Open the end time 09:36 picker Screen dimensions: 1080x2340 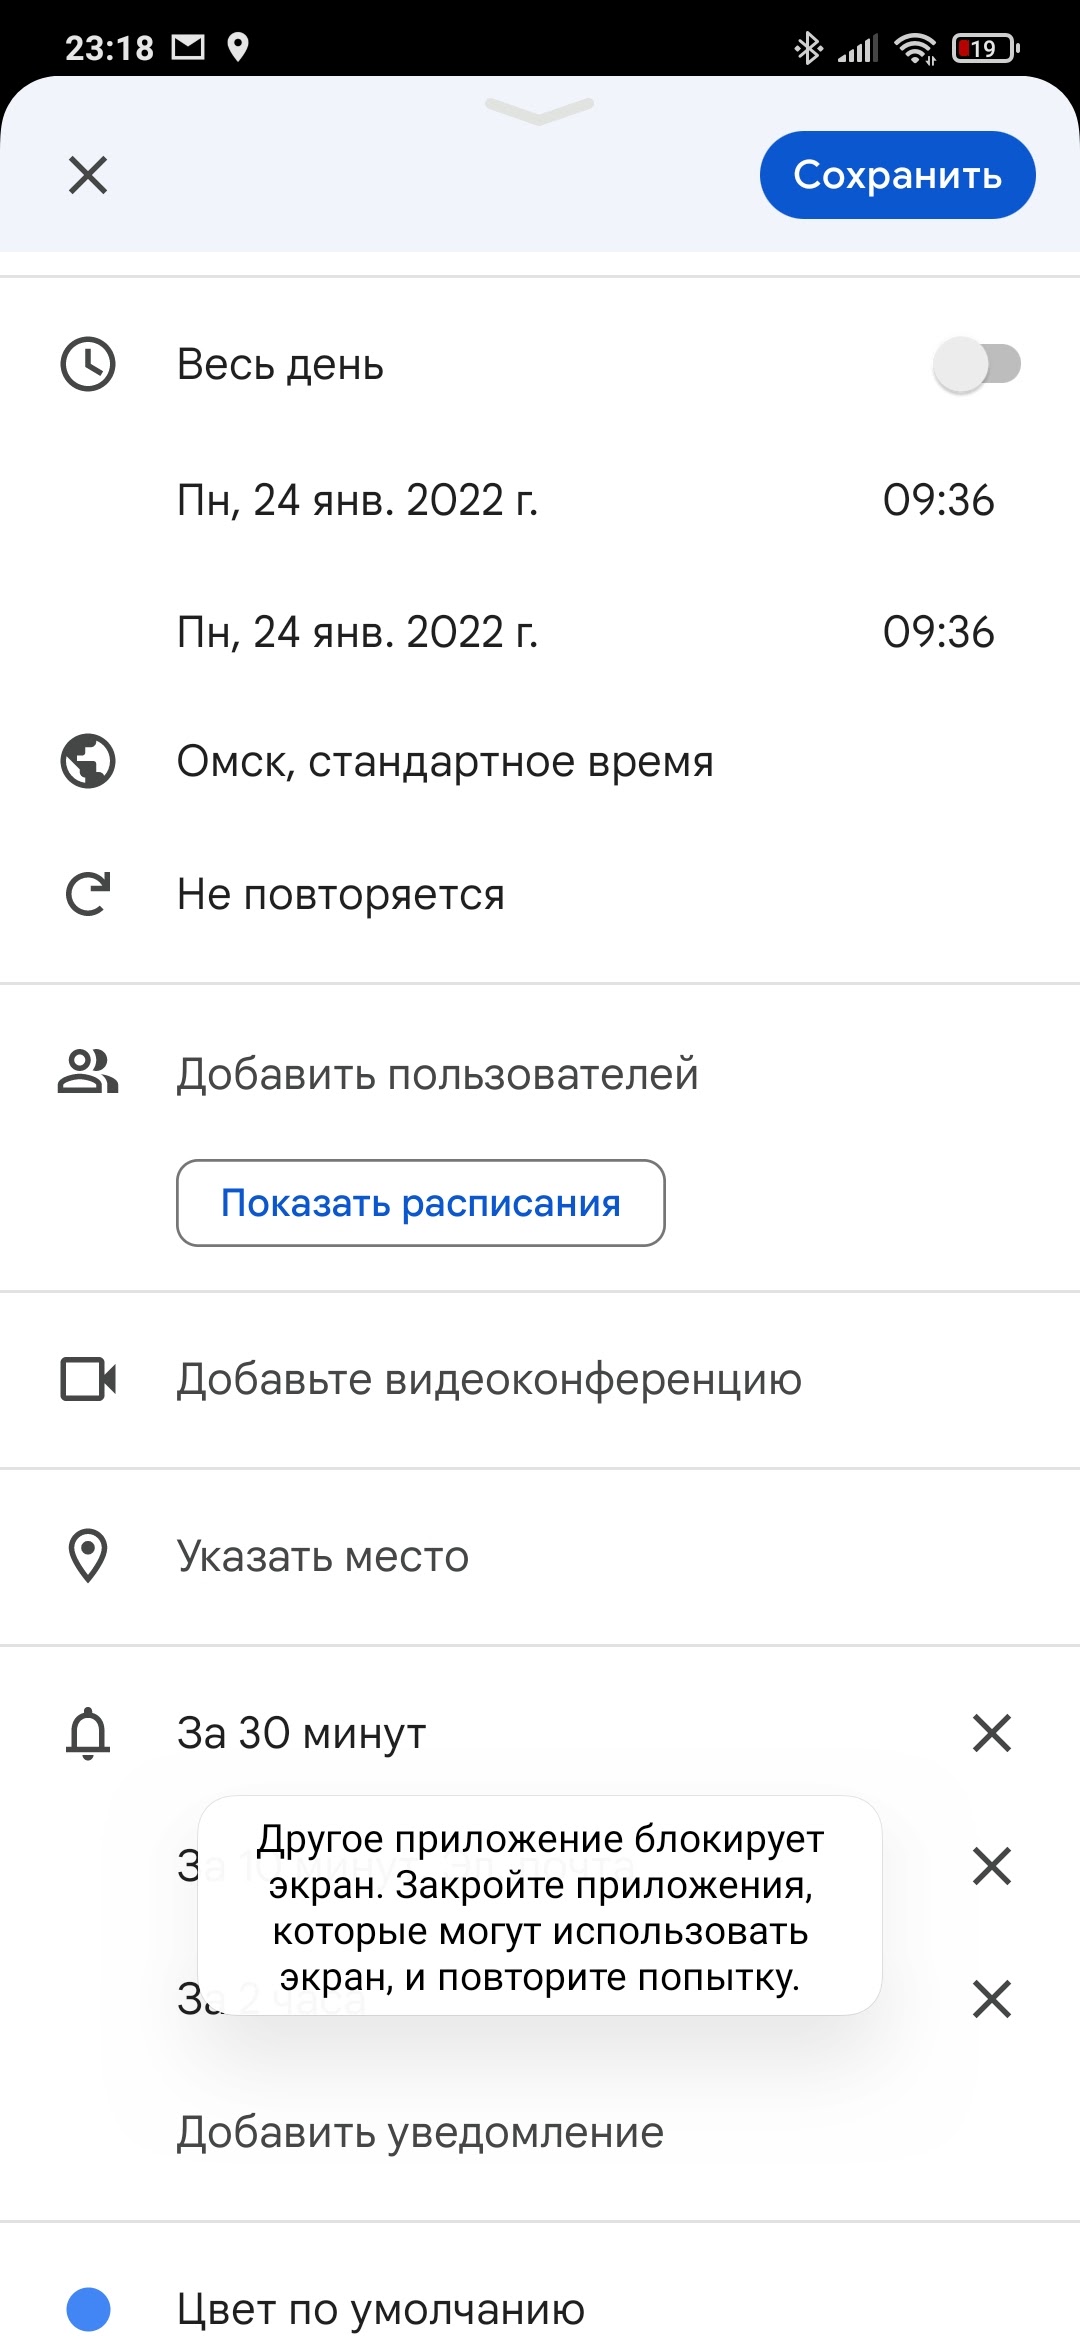[937, 632]
